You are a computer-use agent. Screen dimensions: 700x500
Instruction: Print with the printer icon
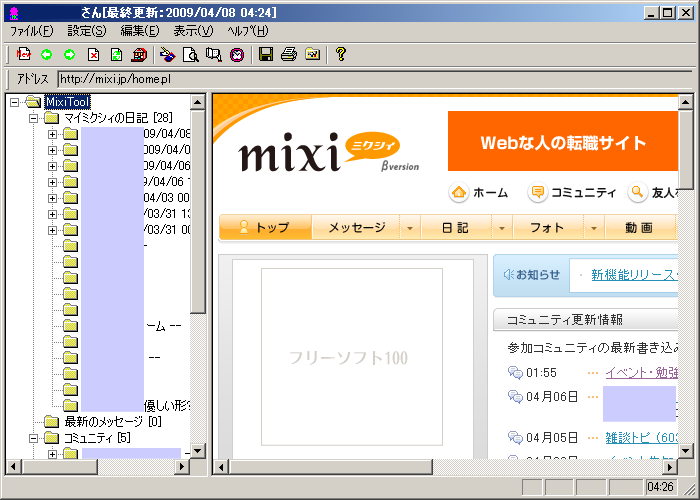[x=289, y=54]
